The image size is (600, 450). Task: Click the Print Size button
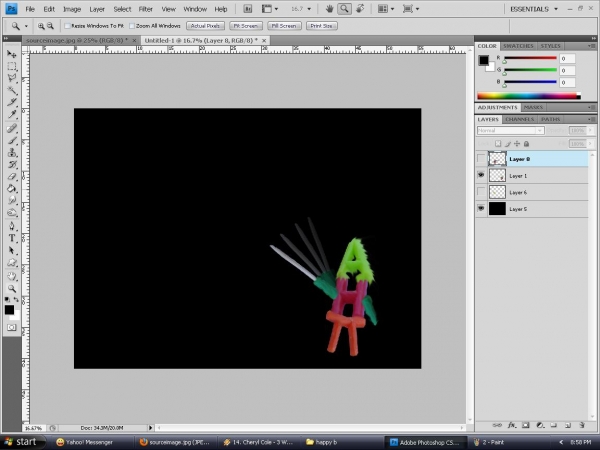[x=321, y=26]
